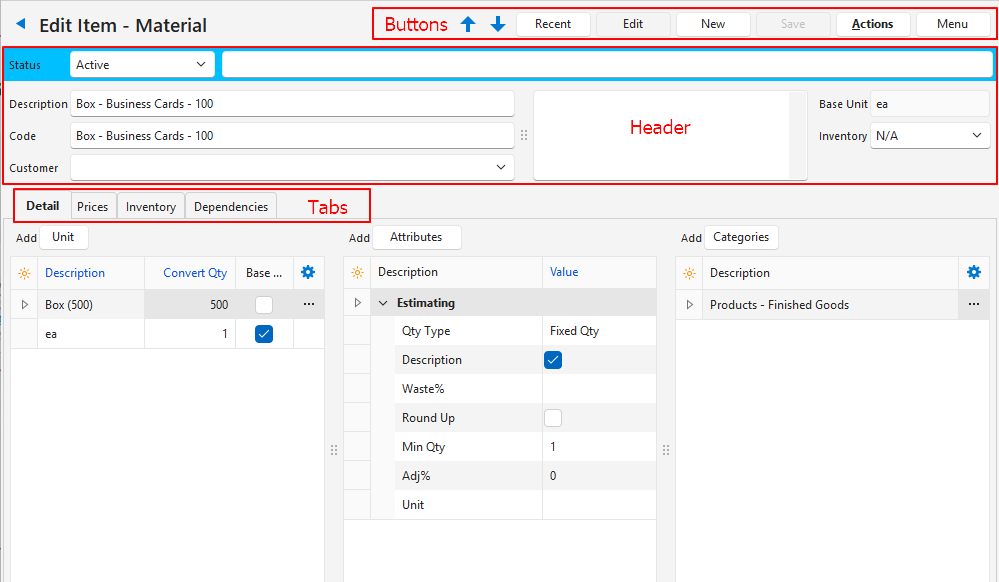999x582 pixels.
Task: Open the categories grid settings gear
Action: 973,272
